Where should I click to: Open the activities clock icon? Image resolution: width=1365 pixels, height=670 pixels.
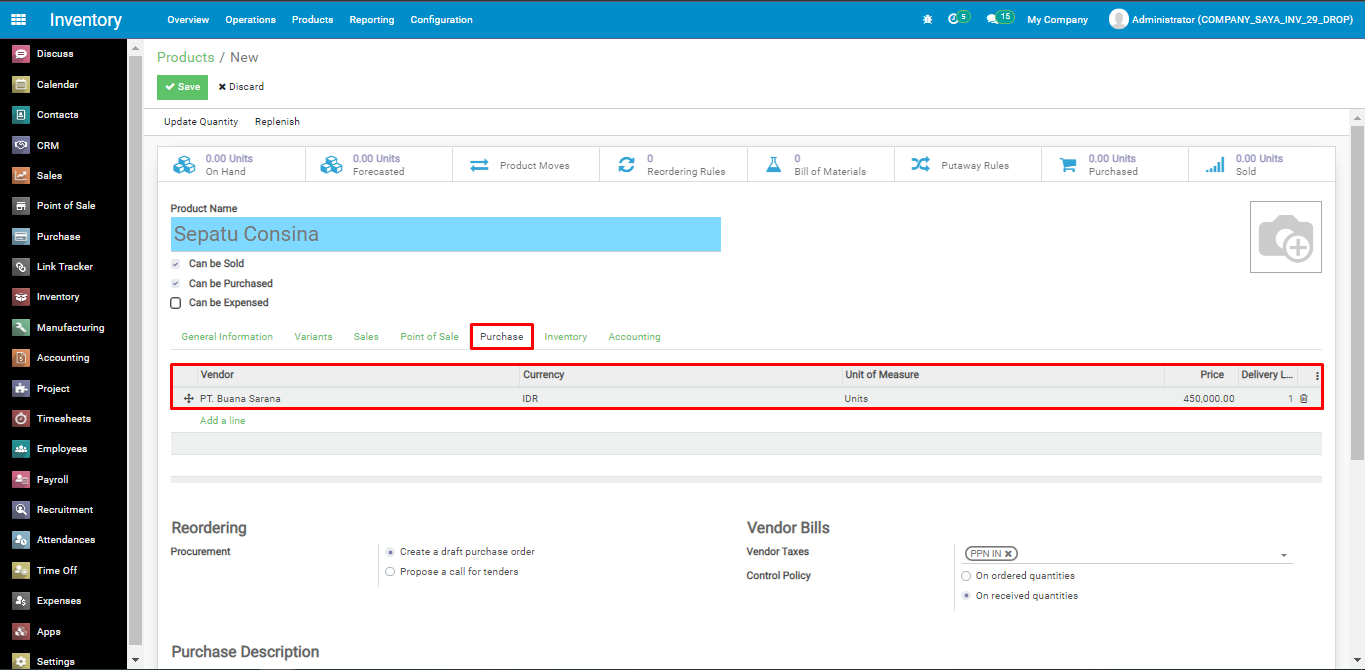pyautogui.click(x=954, y=19)
